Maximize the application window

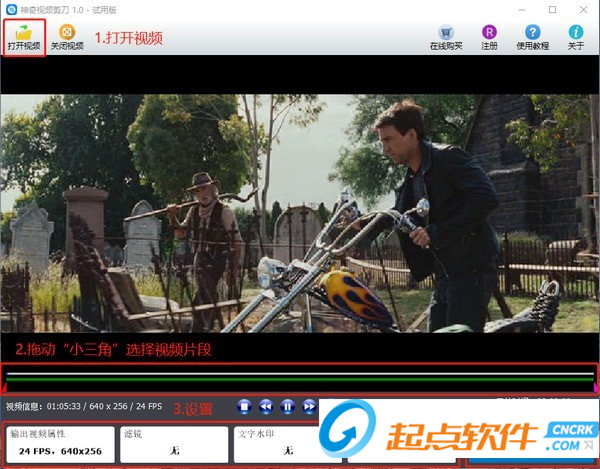pyautogui.click(x=552, y=10)
